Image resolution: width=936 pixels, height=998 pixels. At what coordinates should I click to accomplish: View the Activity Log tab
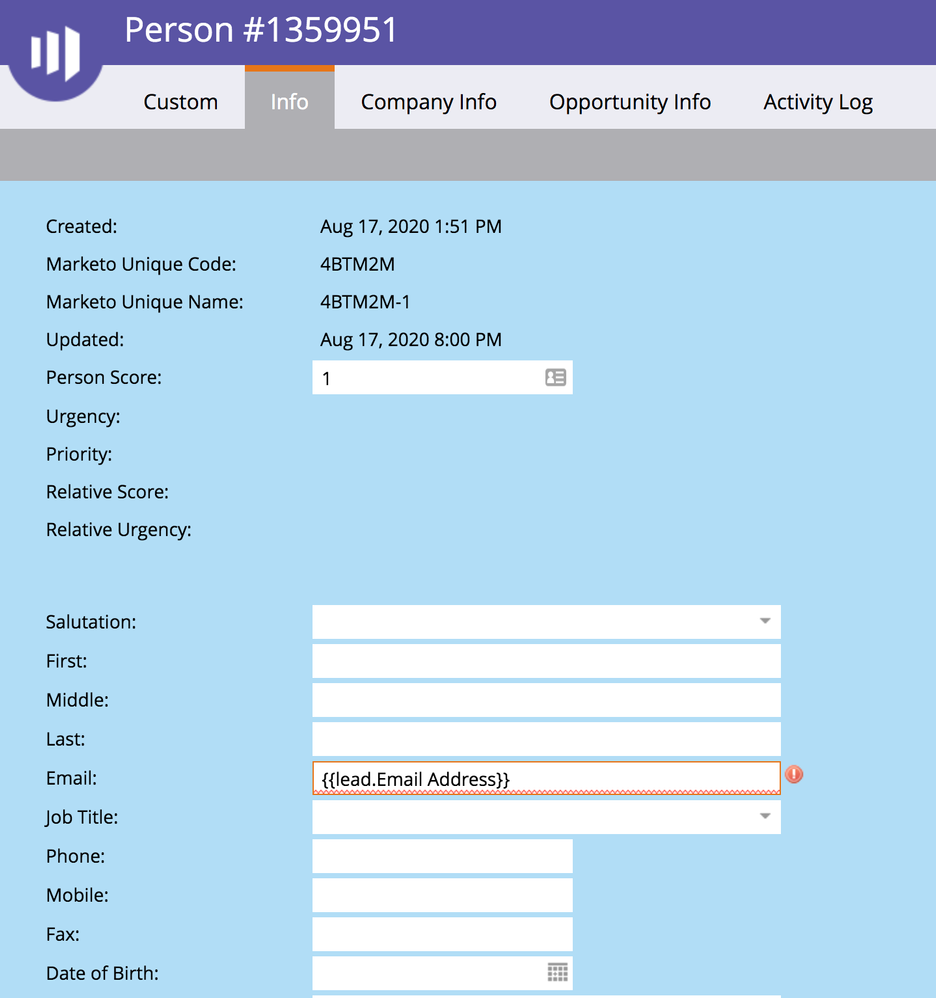pyautogui.click(x=818, y=102)
